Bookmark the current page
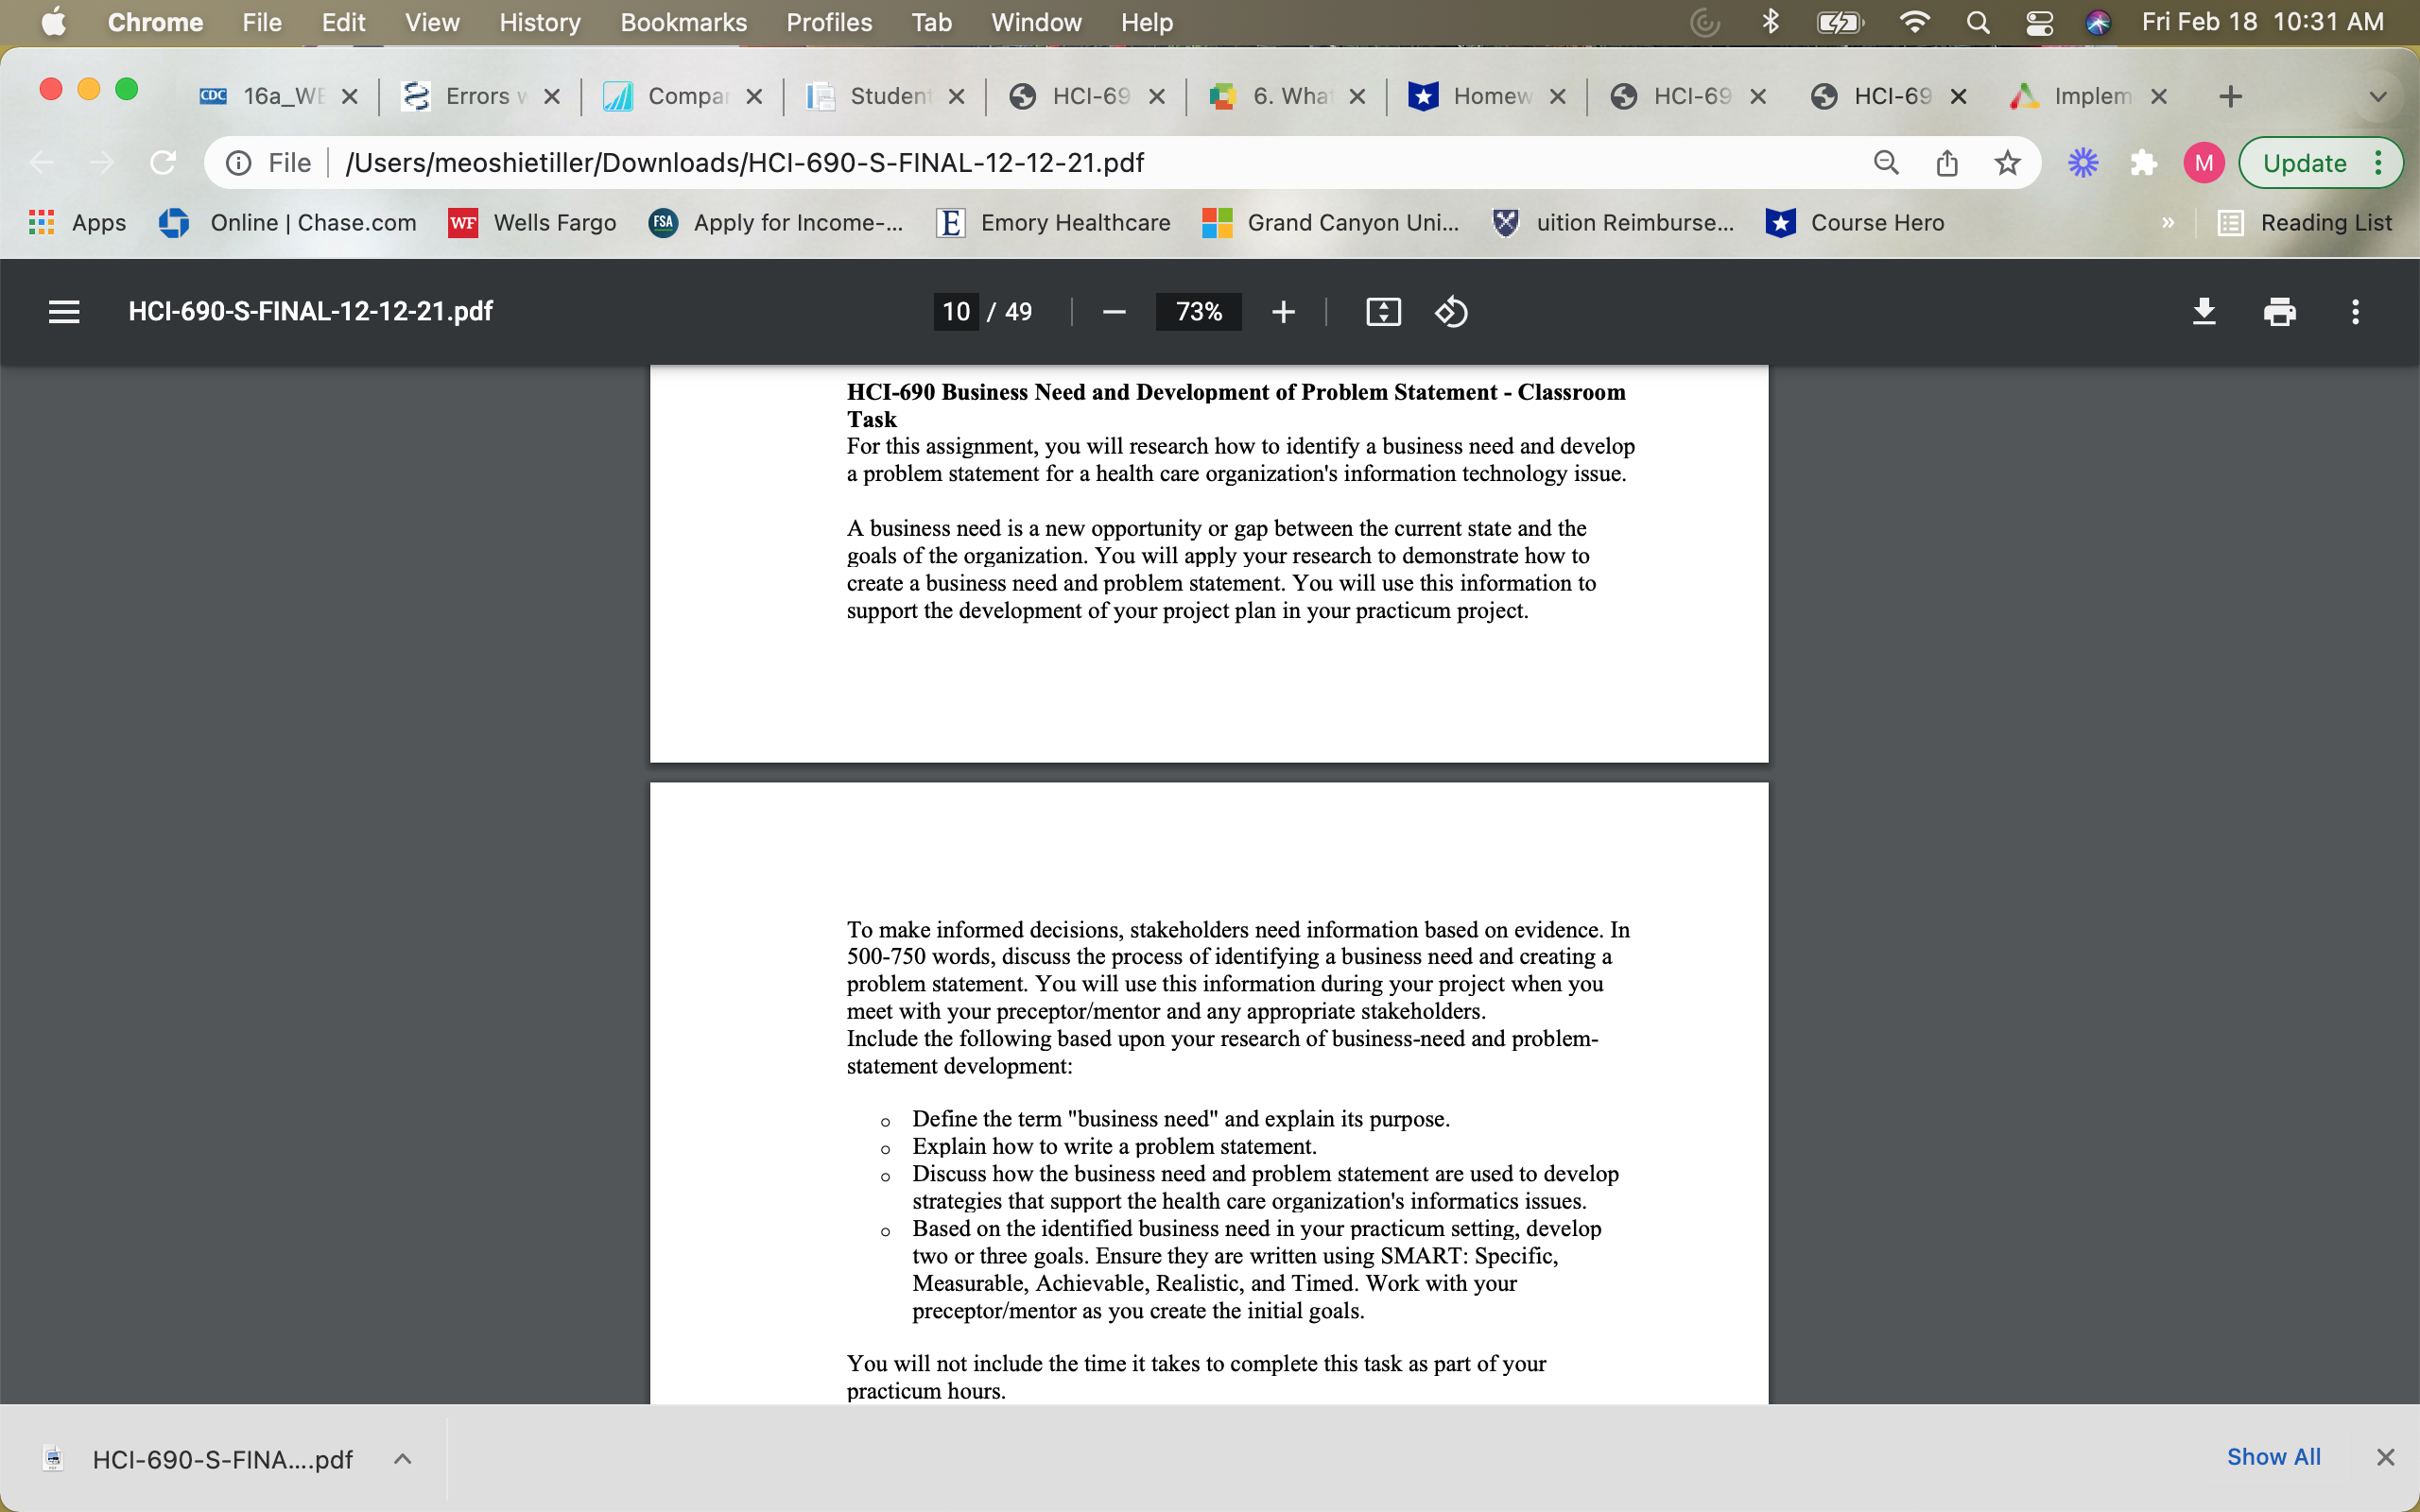The image size is (2420, 1512). [2008, 162]
